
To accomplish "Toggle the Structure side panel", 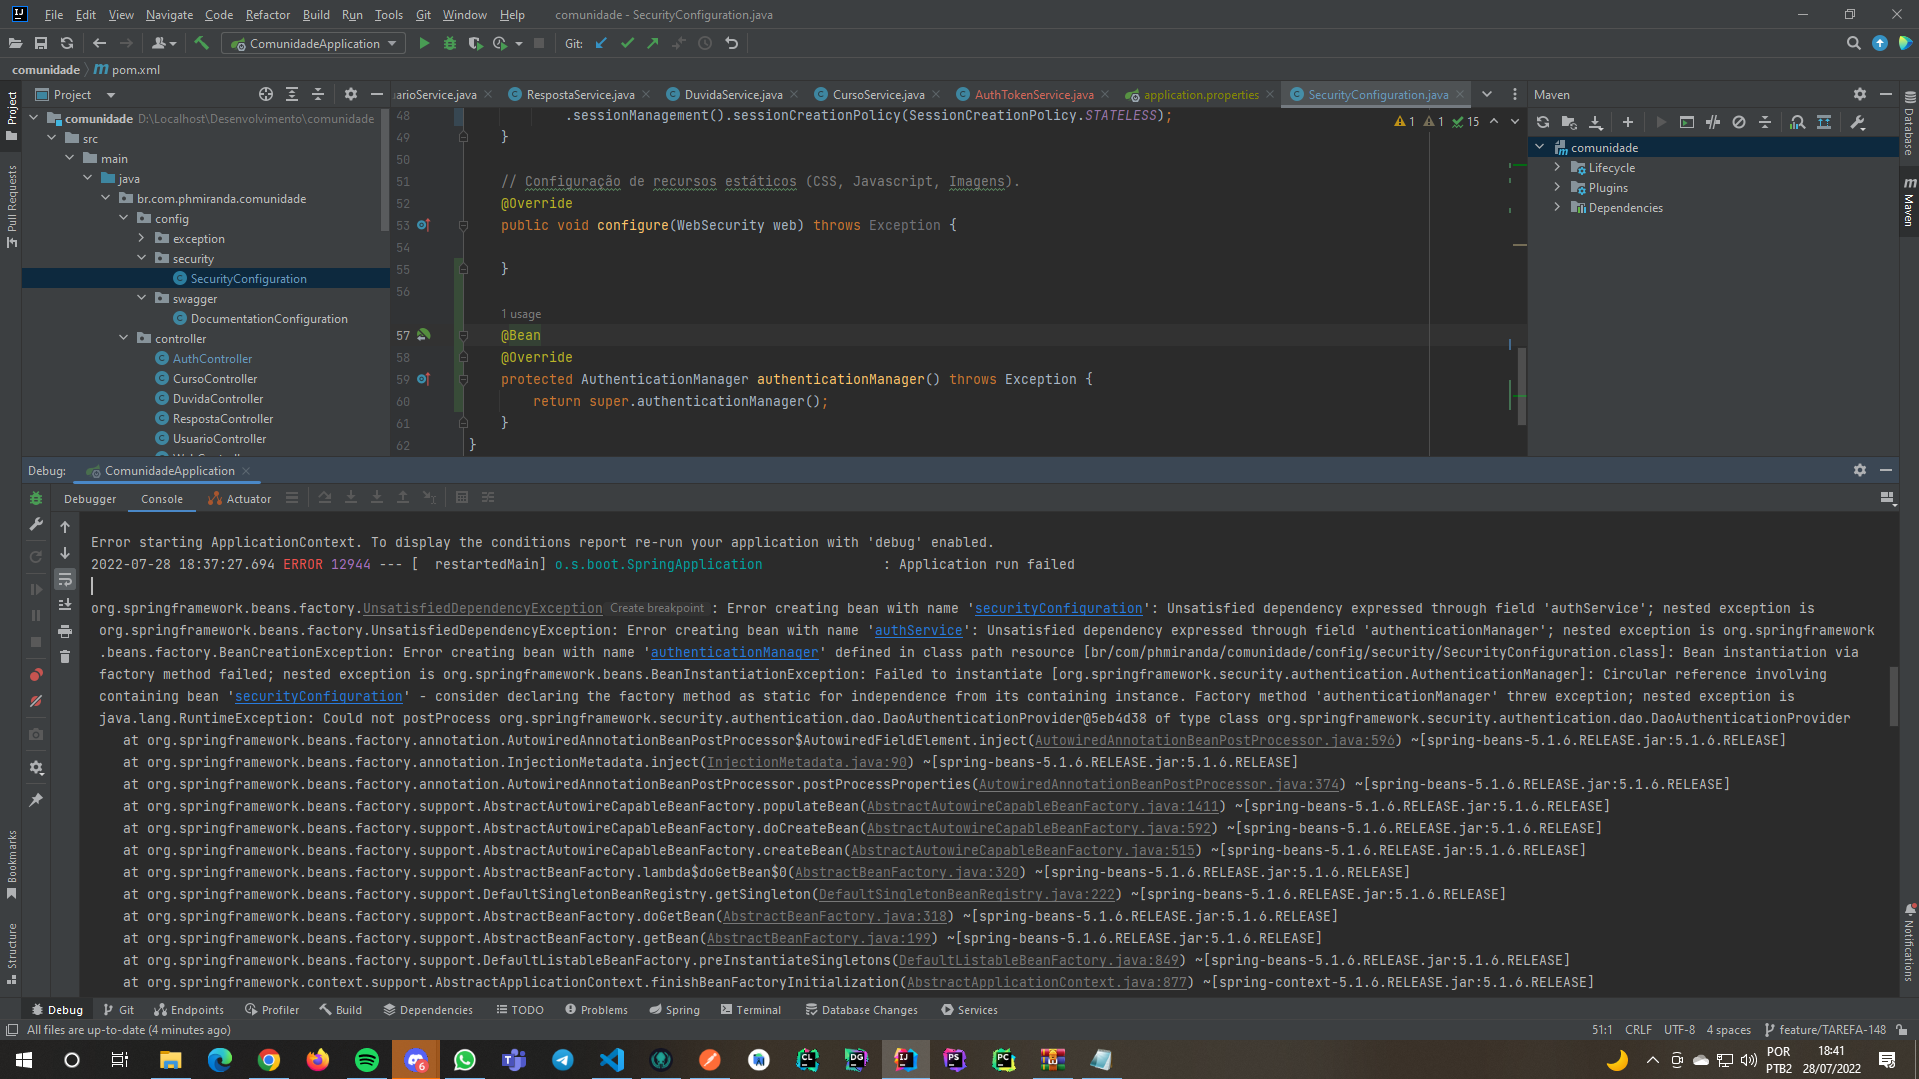I will pyautogui.click(x=12, y=954).
